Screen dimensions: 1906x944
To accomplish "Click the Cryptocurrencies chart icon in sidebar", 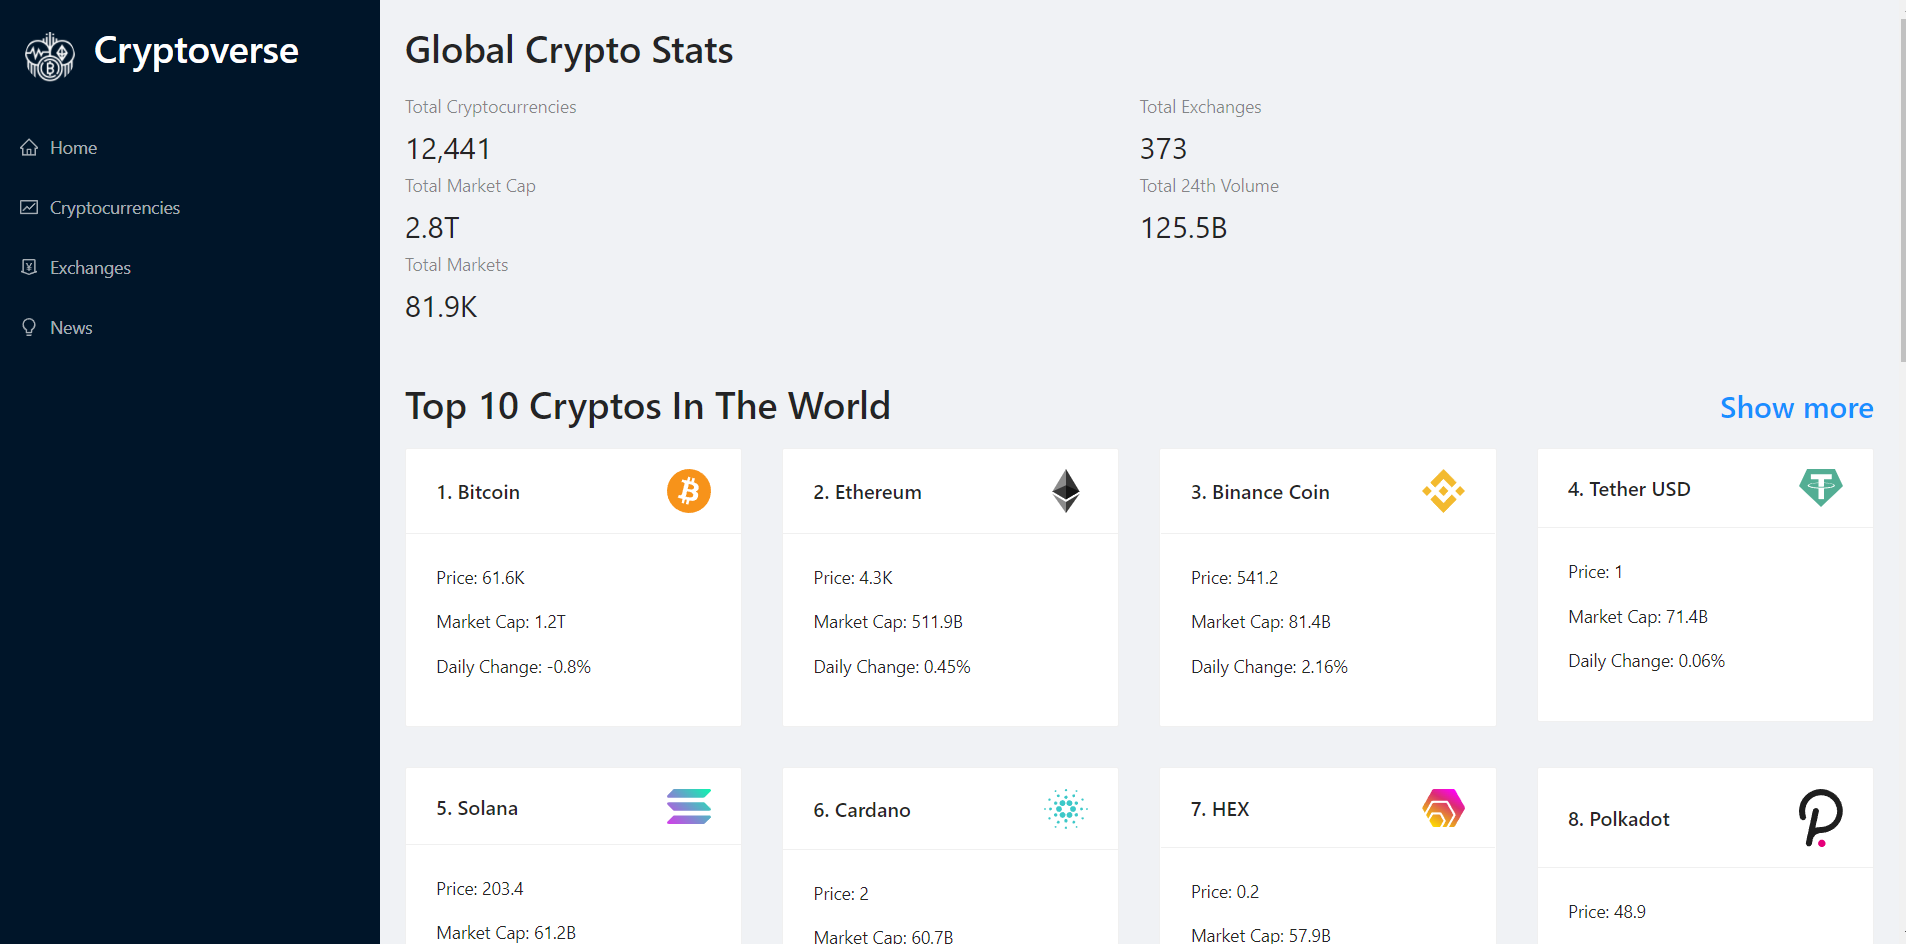I will point(29,207).
